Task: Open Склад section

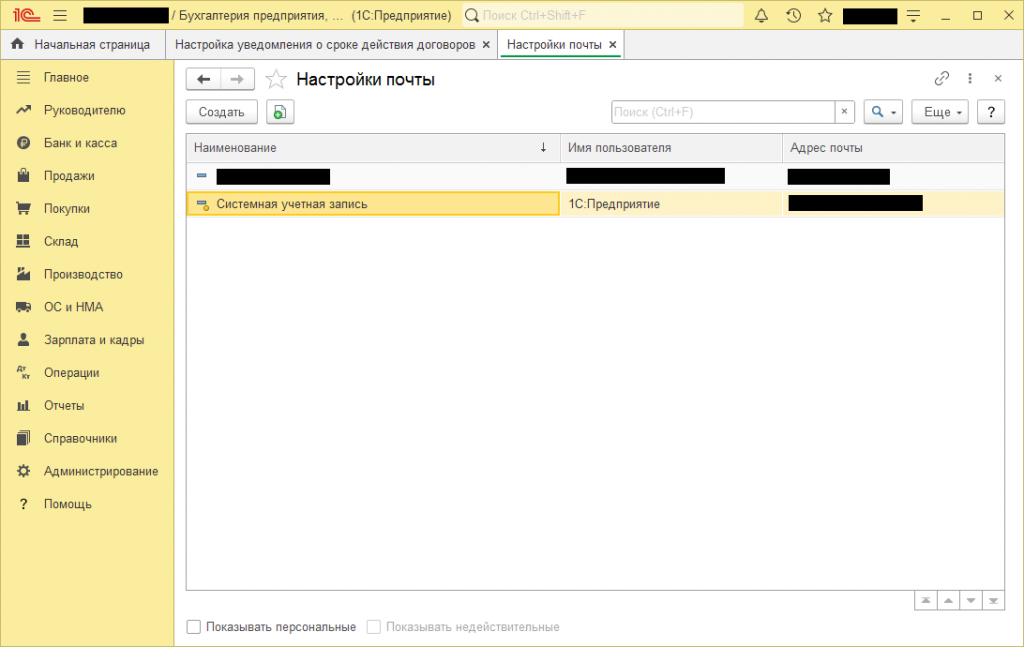Action: tap(61, 241)
